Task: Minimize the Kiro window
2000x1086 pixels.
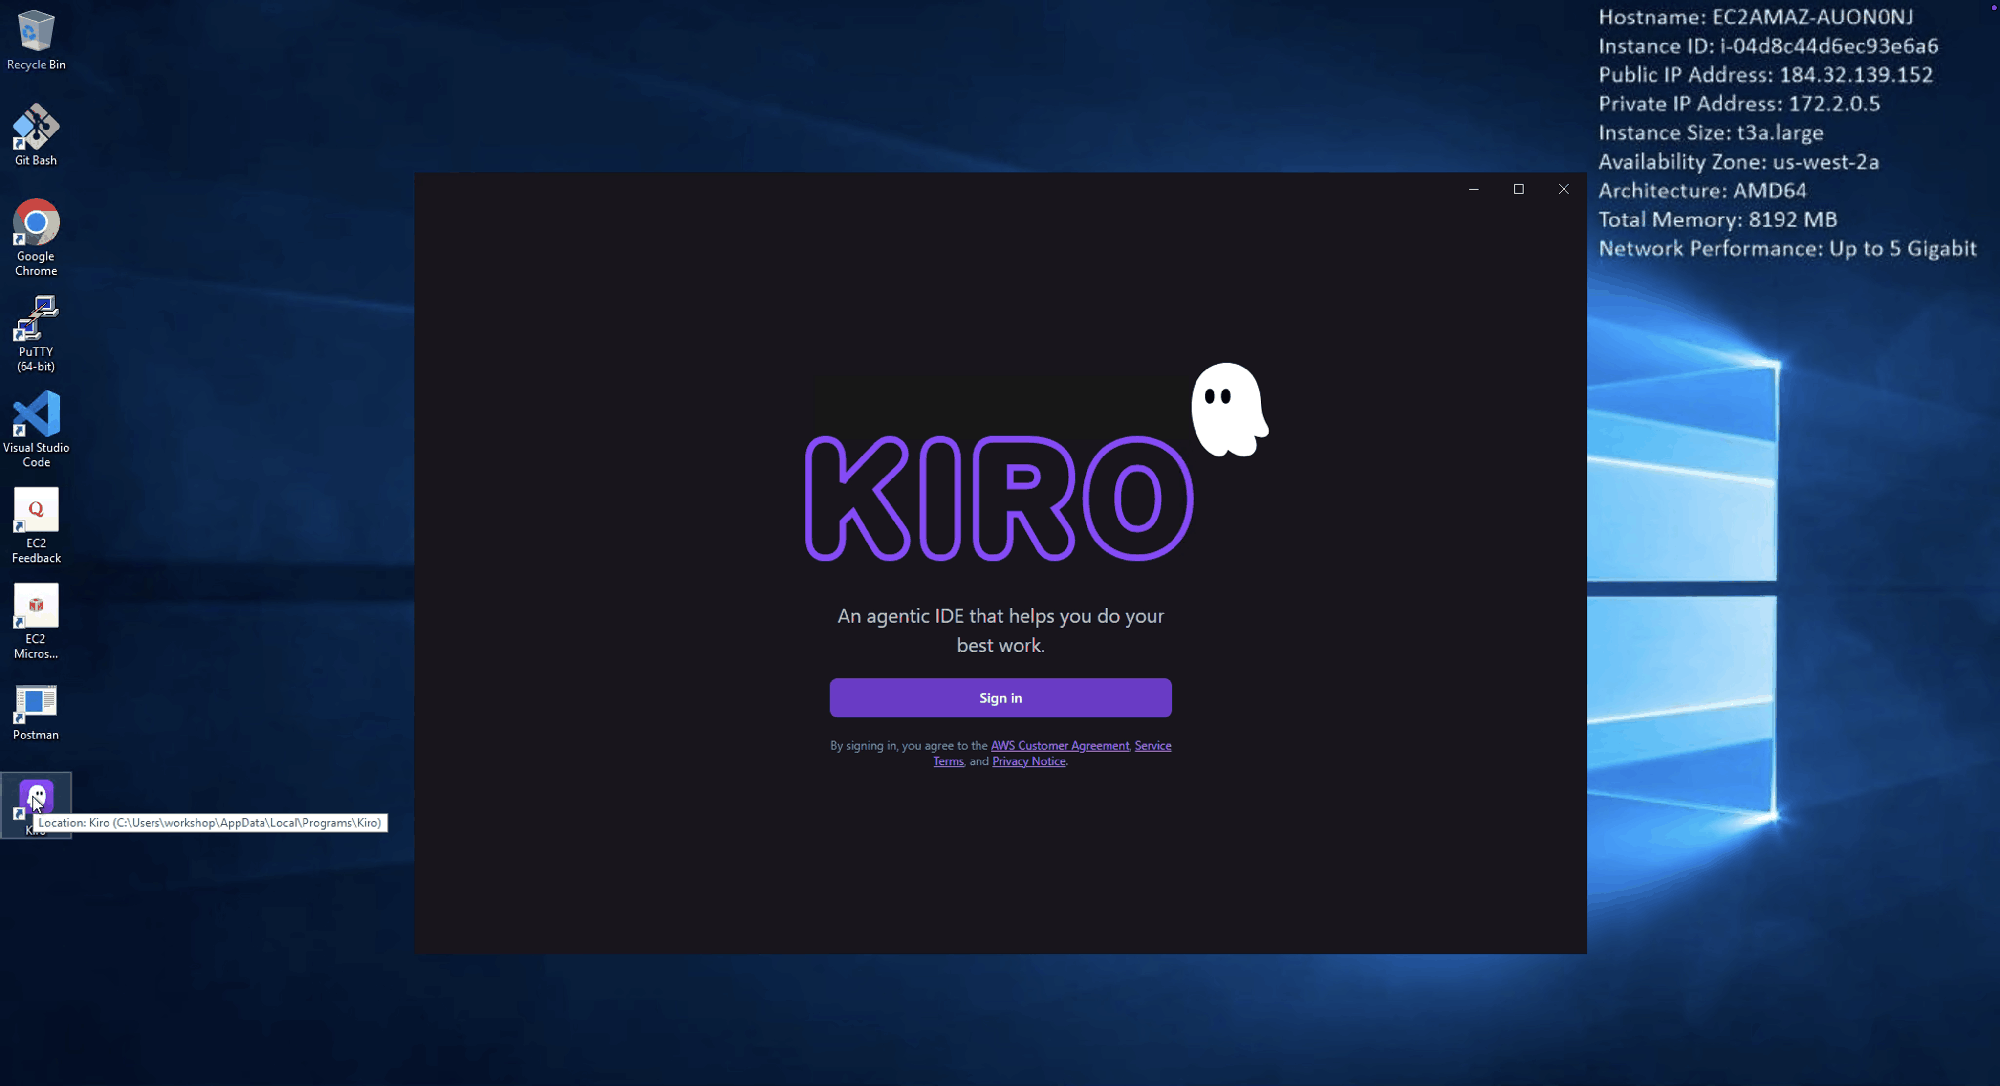Action: pyautogui.click(x=1474, y=189)
